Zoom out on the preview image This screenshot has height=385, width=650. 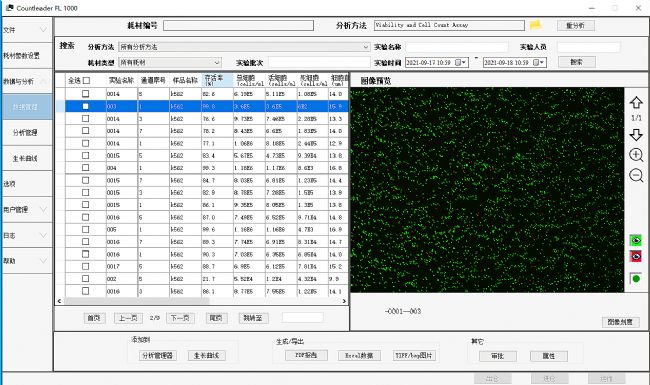tap(636, 175)
